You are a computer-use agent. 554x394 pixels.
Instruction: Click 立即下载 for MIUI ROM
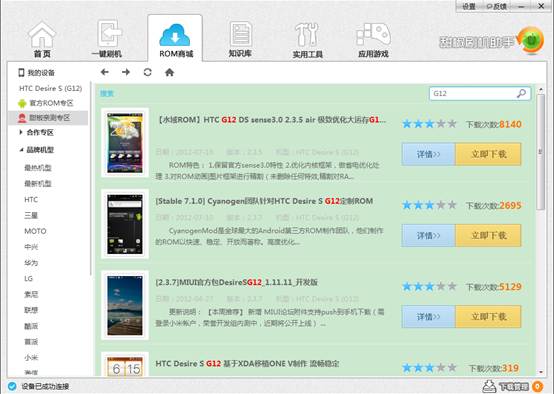point(488,317)
